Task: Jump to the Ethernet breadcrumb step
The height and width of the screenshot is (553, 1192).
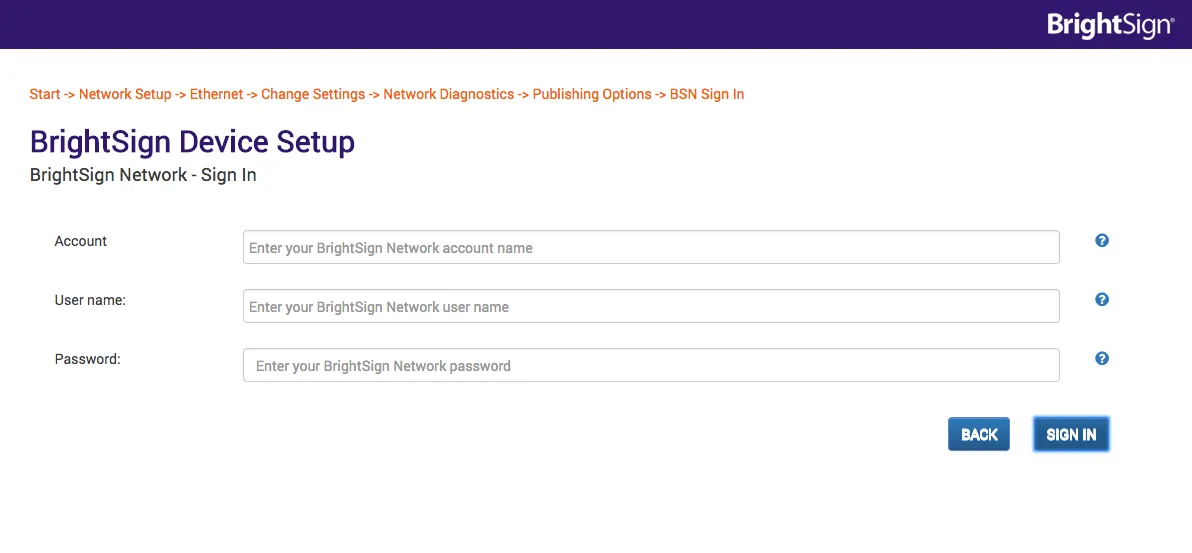Action: (216, 94)
